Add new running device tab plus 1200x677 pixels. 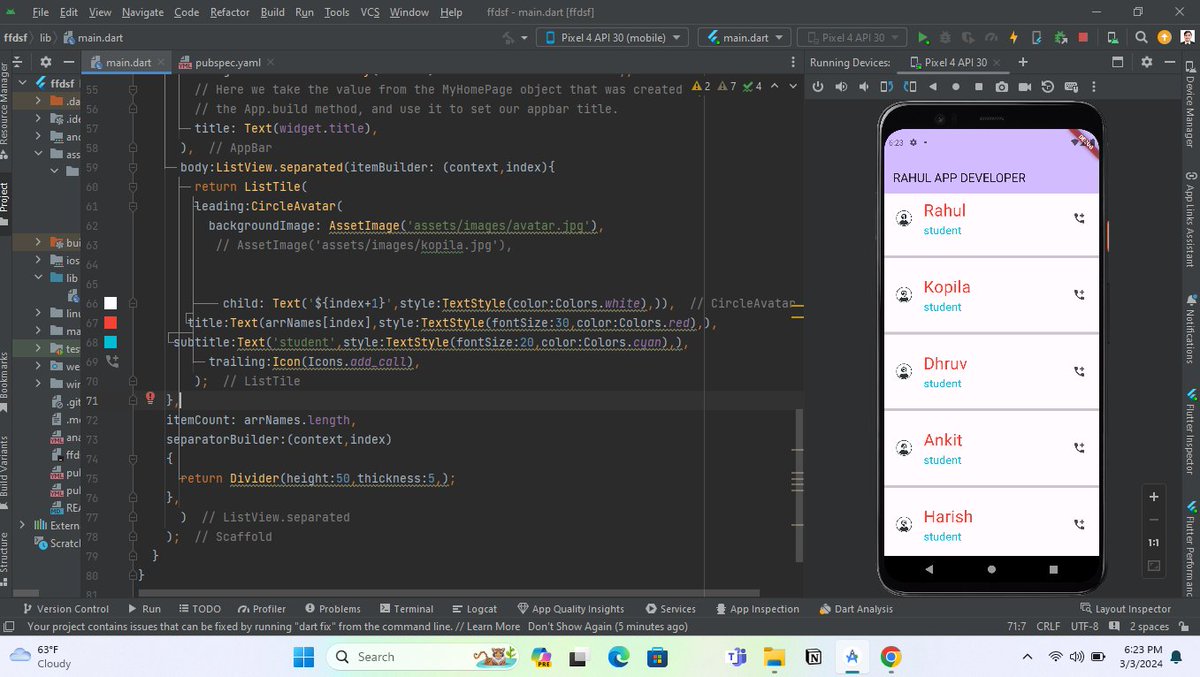(x=1023, y=62)
